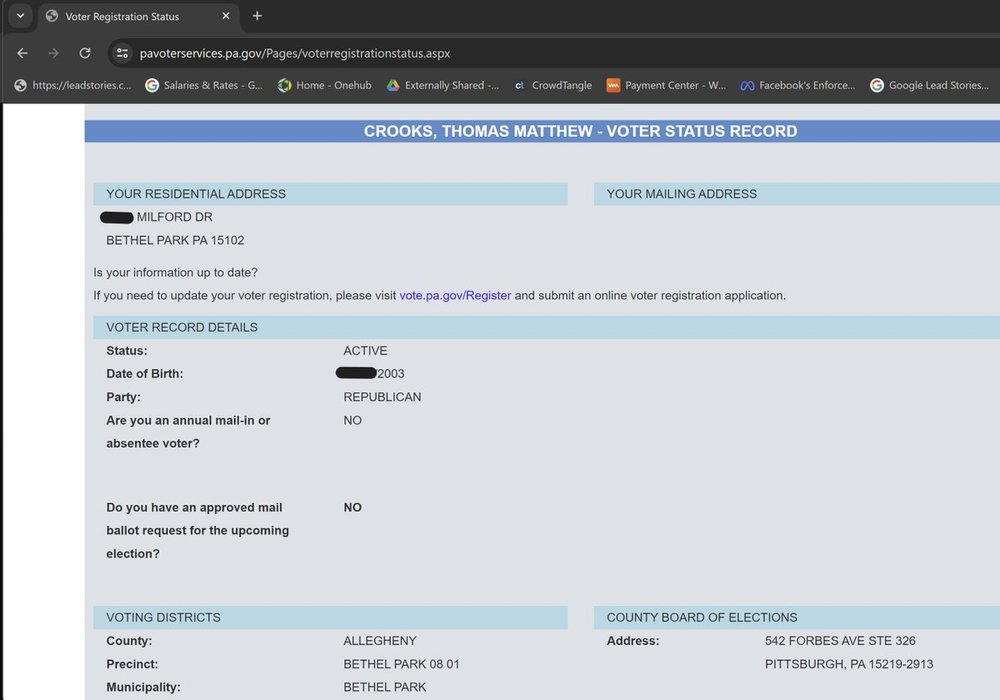Click the forward navigation arrow
The width and height of the screenshot is (1000, 700).
pyautogui.click(x=53, y=53)
